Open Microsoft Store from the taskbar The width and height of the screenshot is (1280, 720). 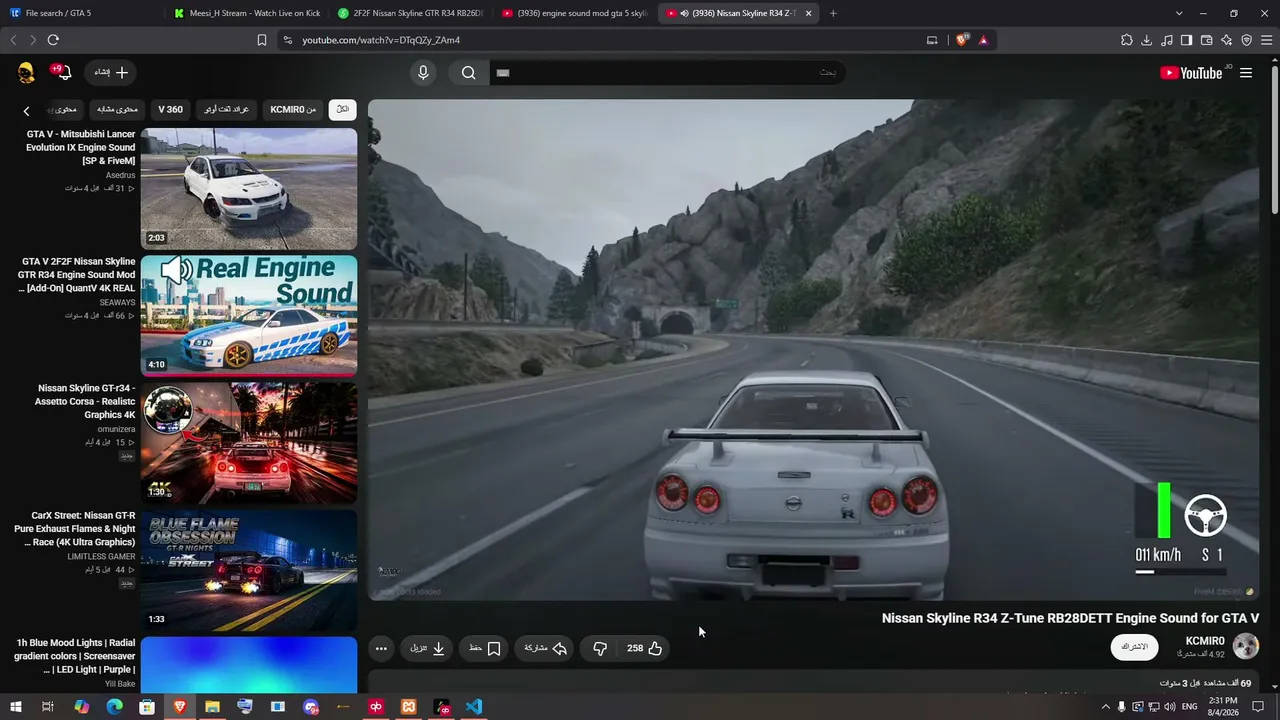click(147, 707)
